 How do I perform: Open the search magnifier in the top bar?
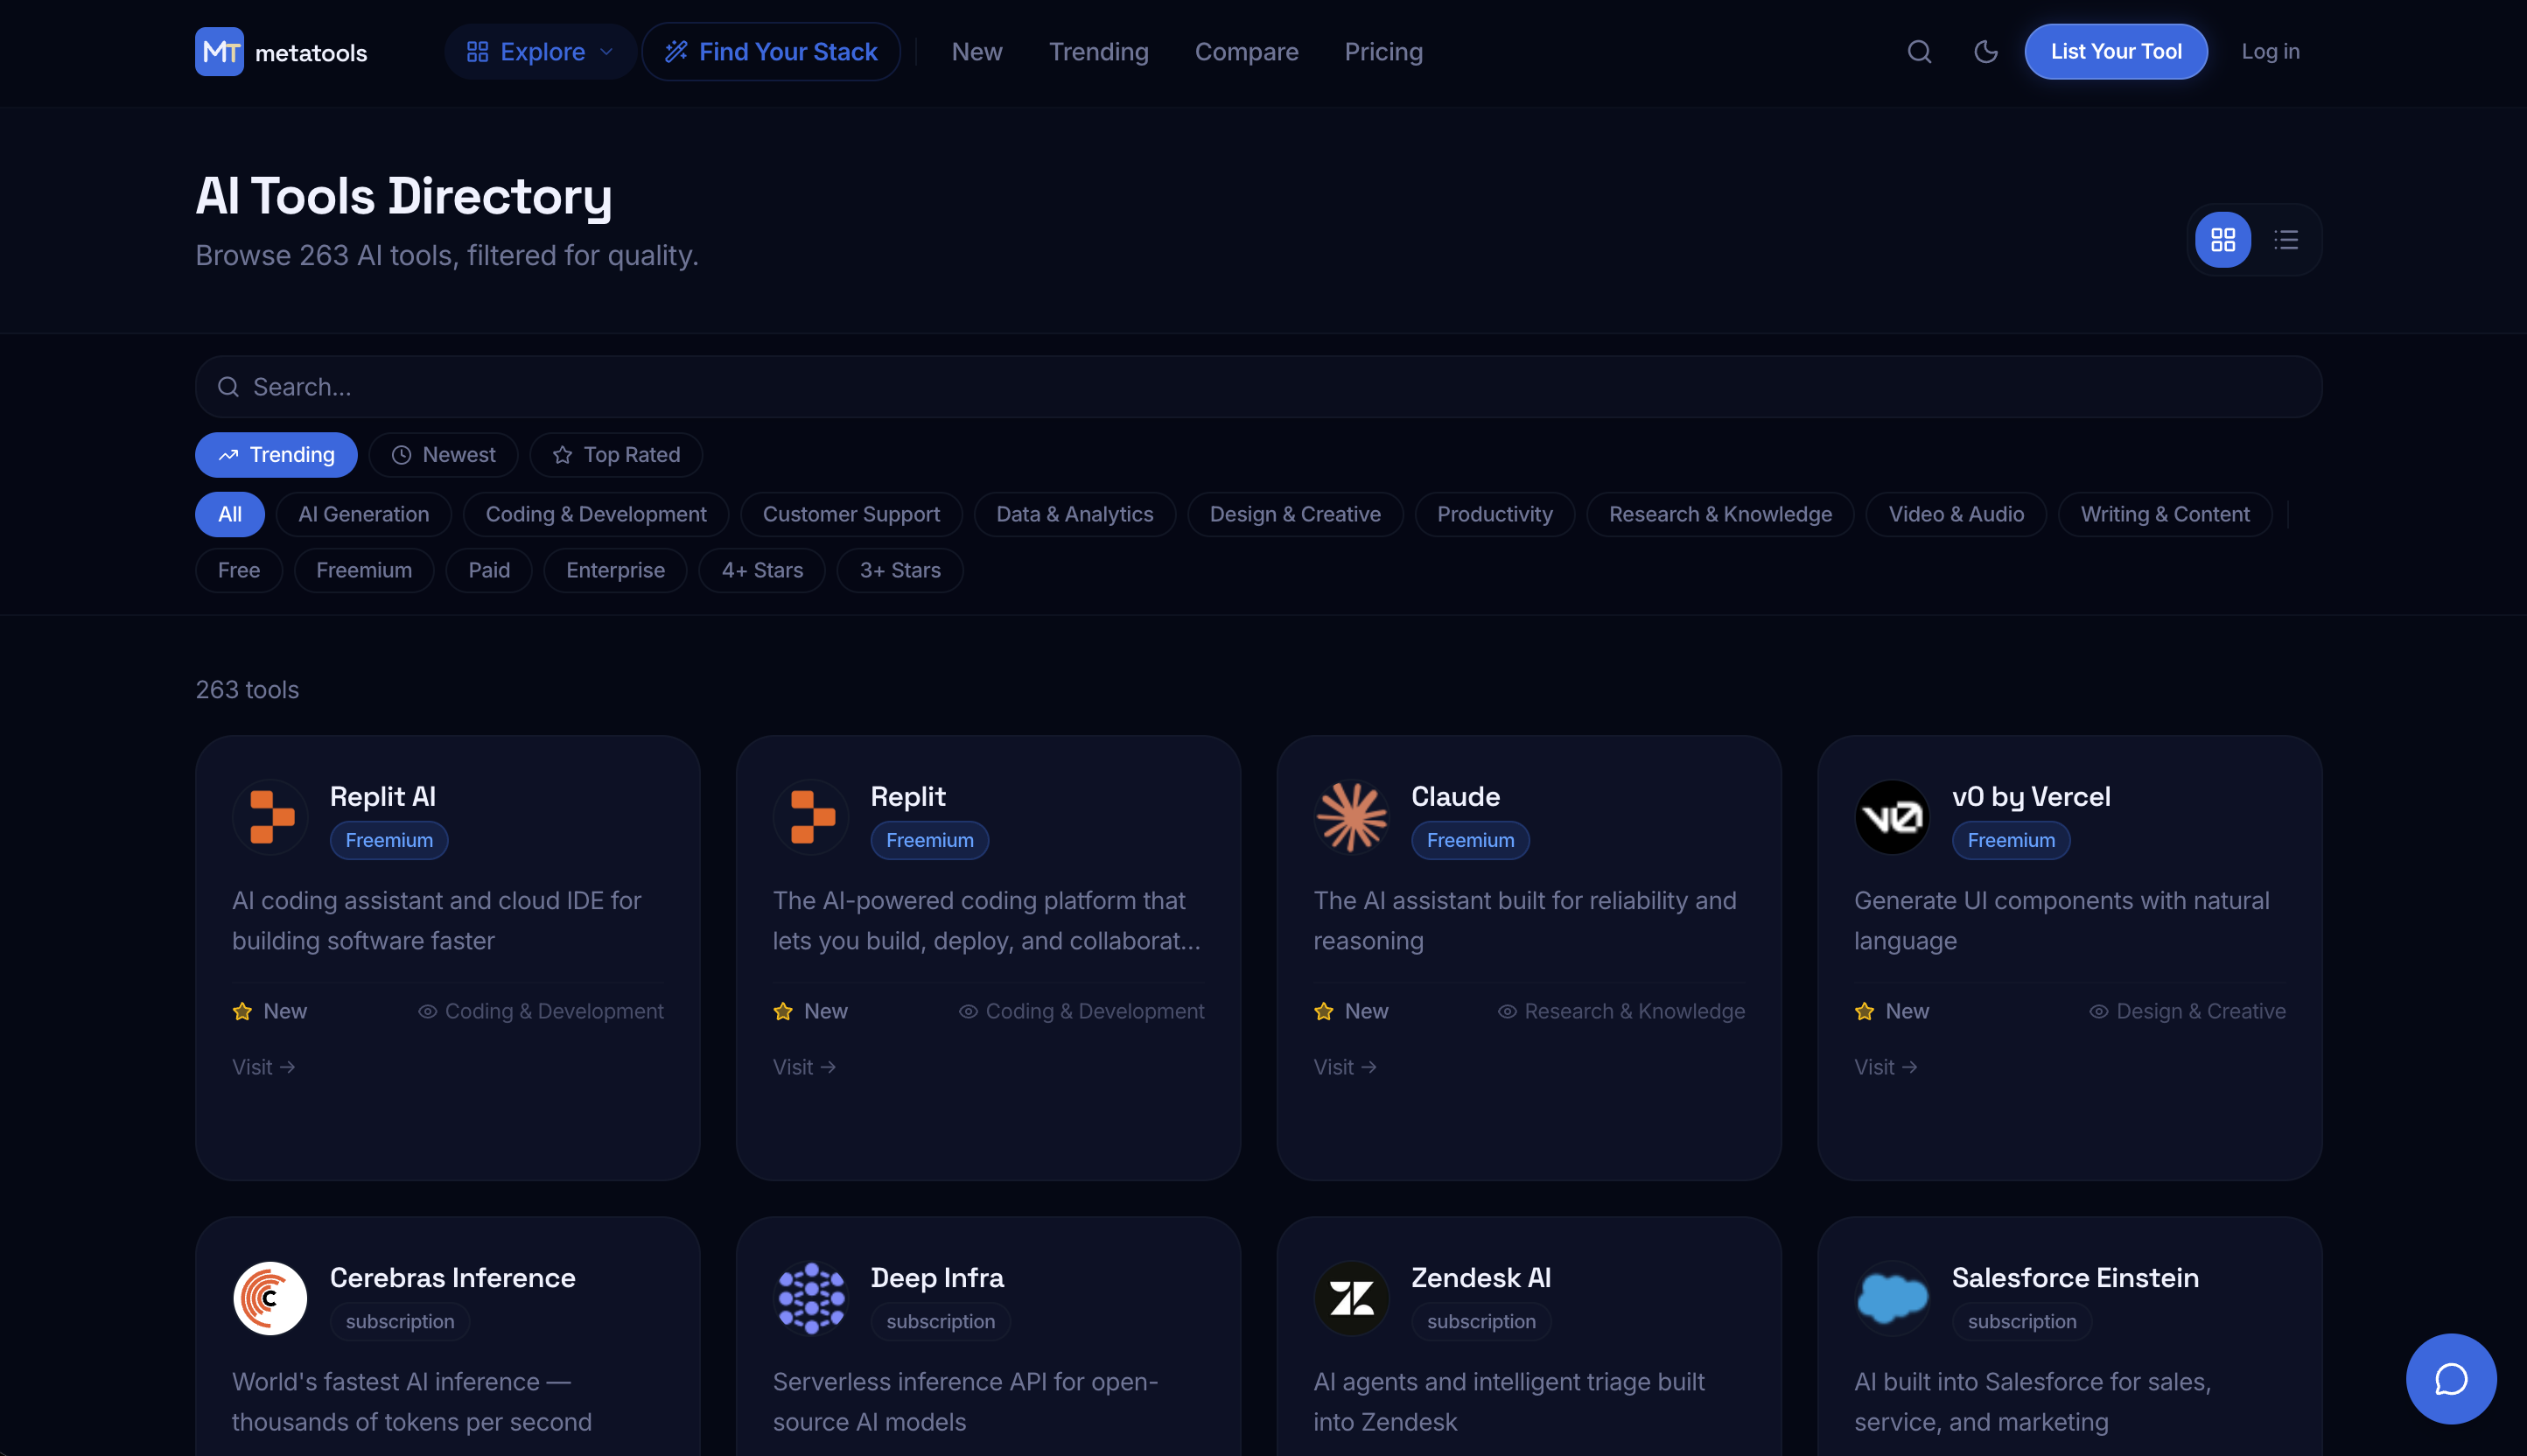[1918, 51]
